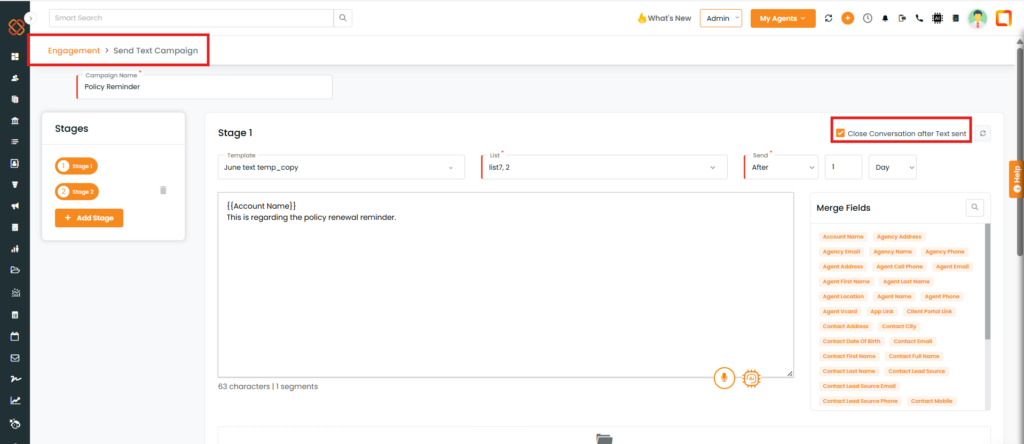Click the orange plus quick-add icon
Viewport: 1024px width, 444px height.
[847, 18]
